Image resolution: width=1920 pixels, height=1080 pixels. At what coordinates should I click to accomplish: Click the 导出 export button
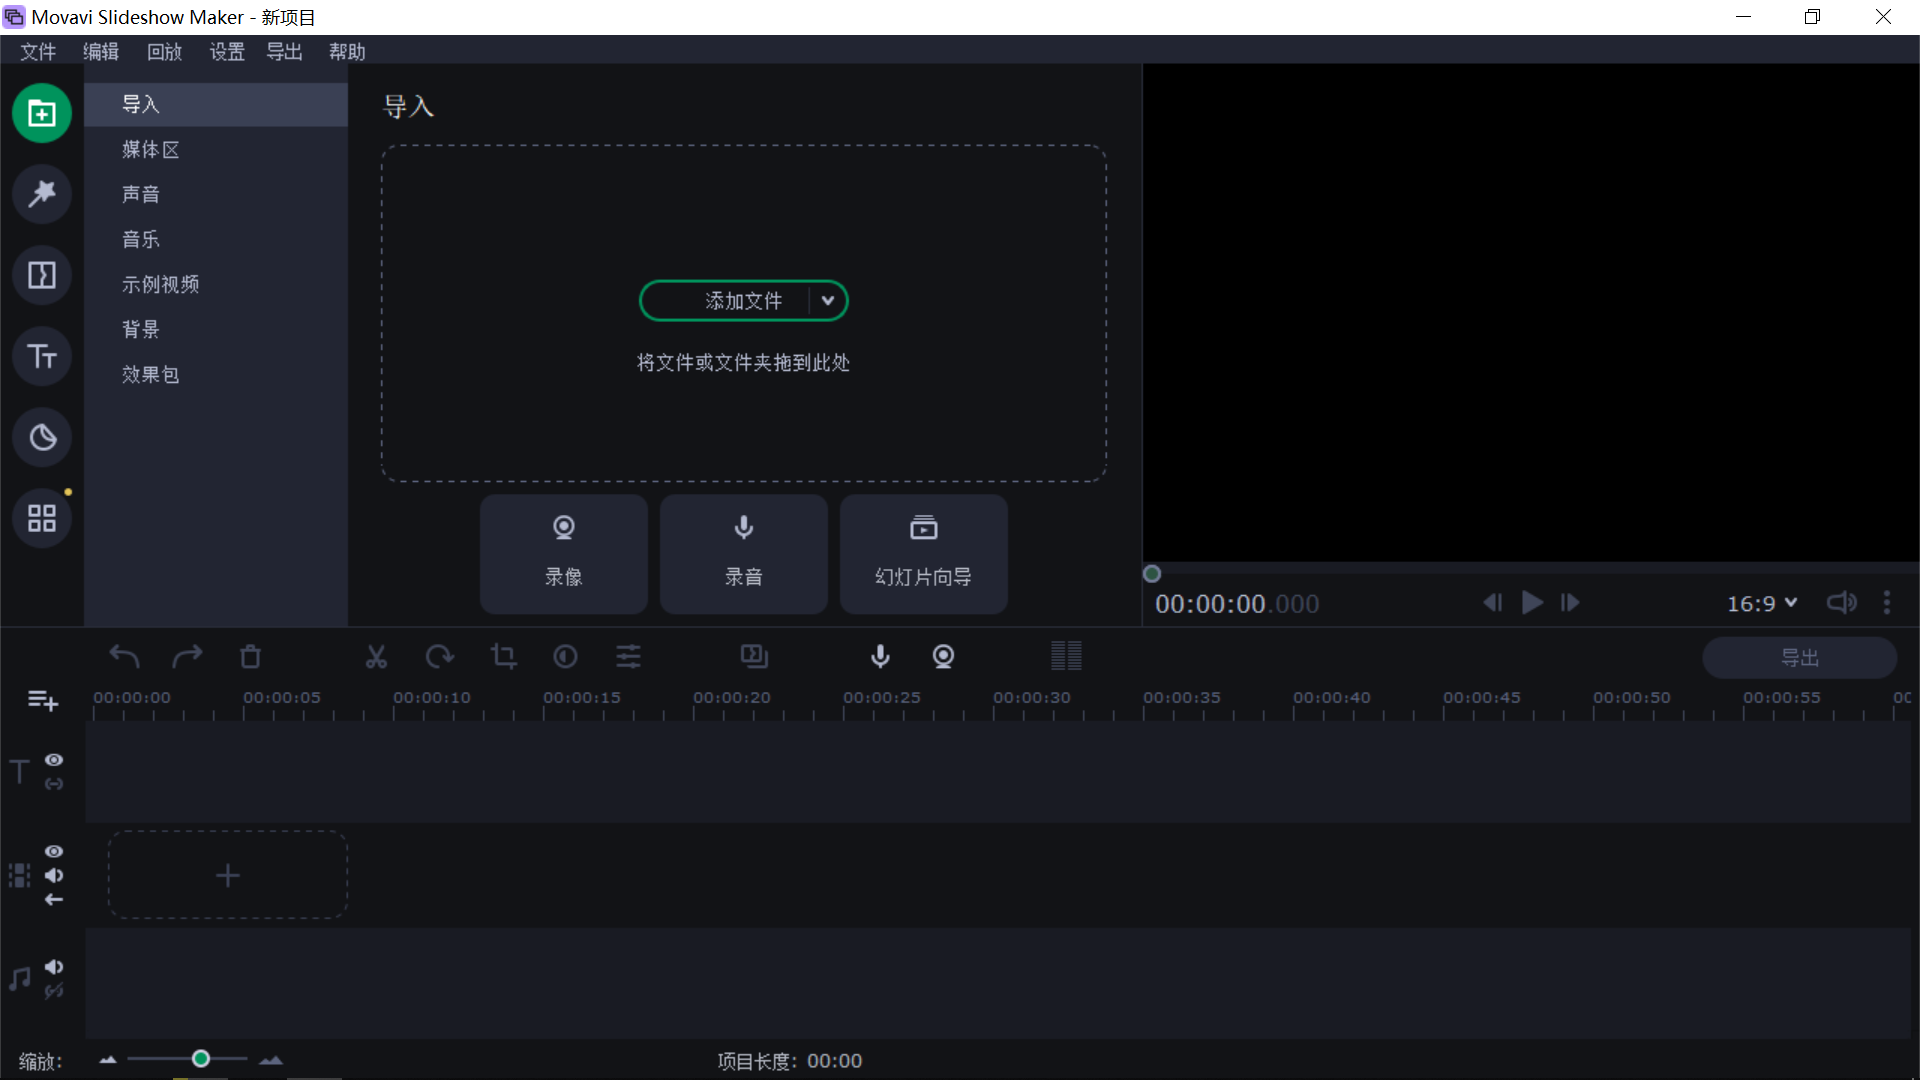tap(1800, 657)
